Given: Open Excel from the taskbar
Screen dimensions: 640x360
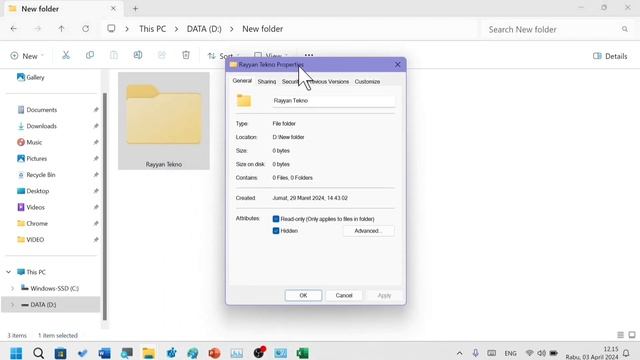Looking at the screenshot, I should coord(302,353).
